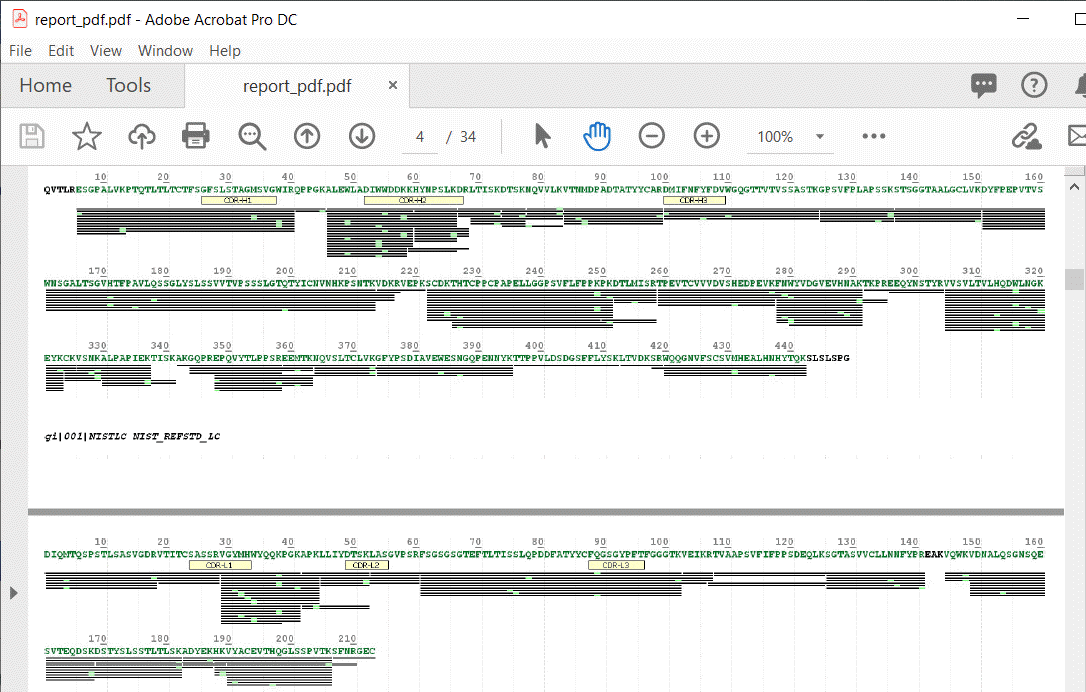Expand the left navigation pane arrow
This screenshot has height=692, width=1086.
coord(13,593)
